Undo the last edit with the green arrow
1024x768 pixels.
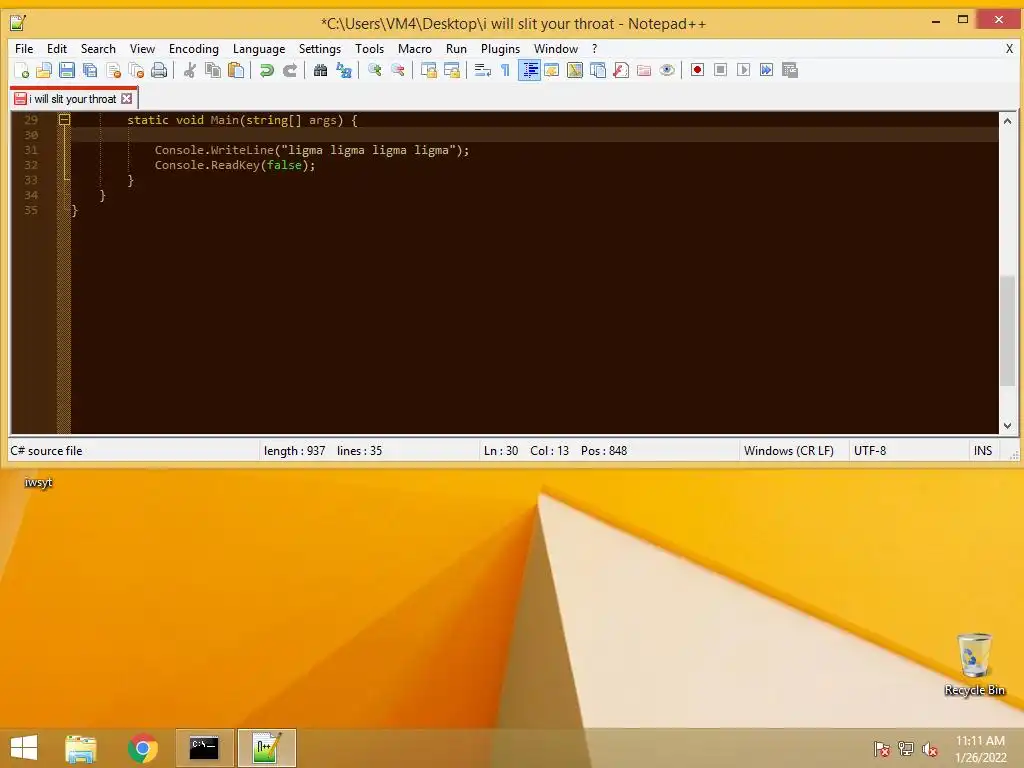[266, 70]
